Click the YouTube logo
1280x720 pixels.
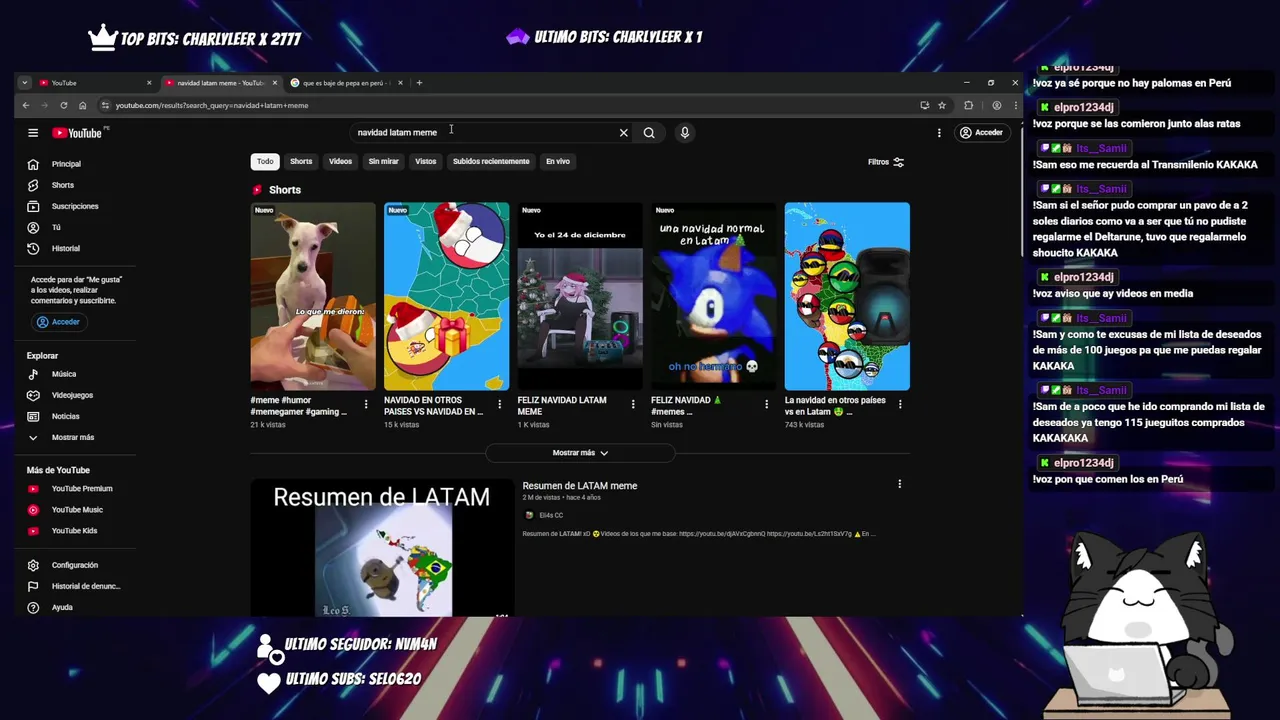[x=77, y=132]
